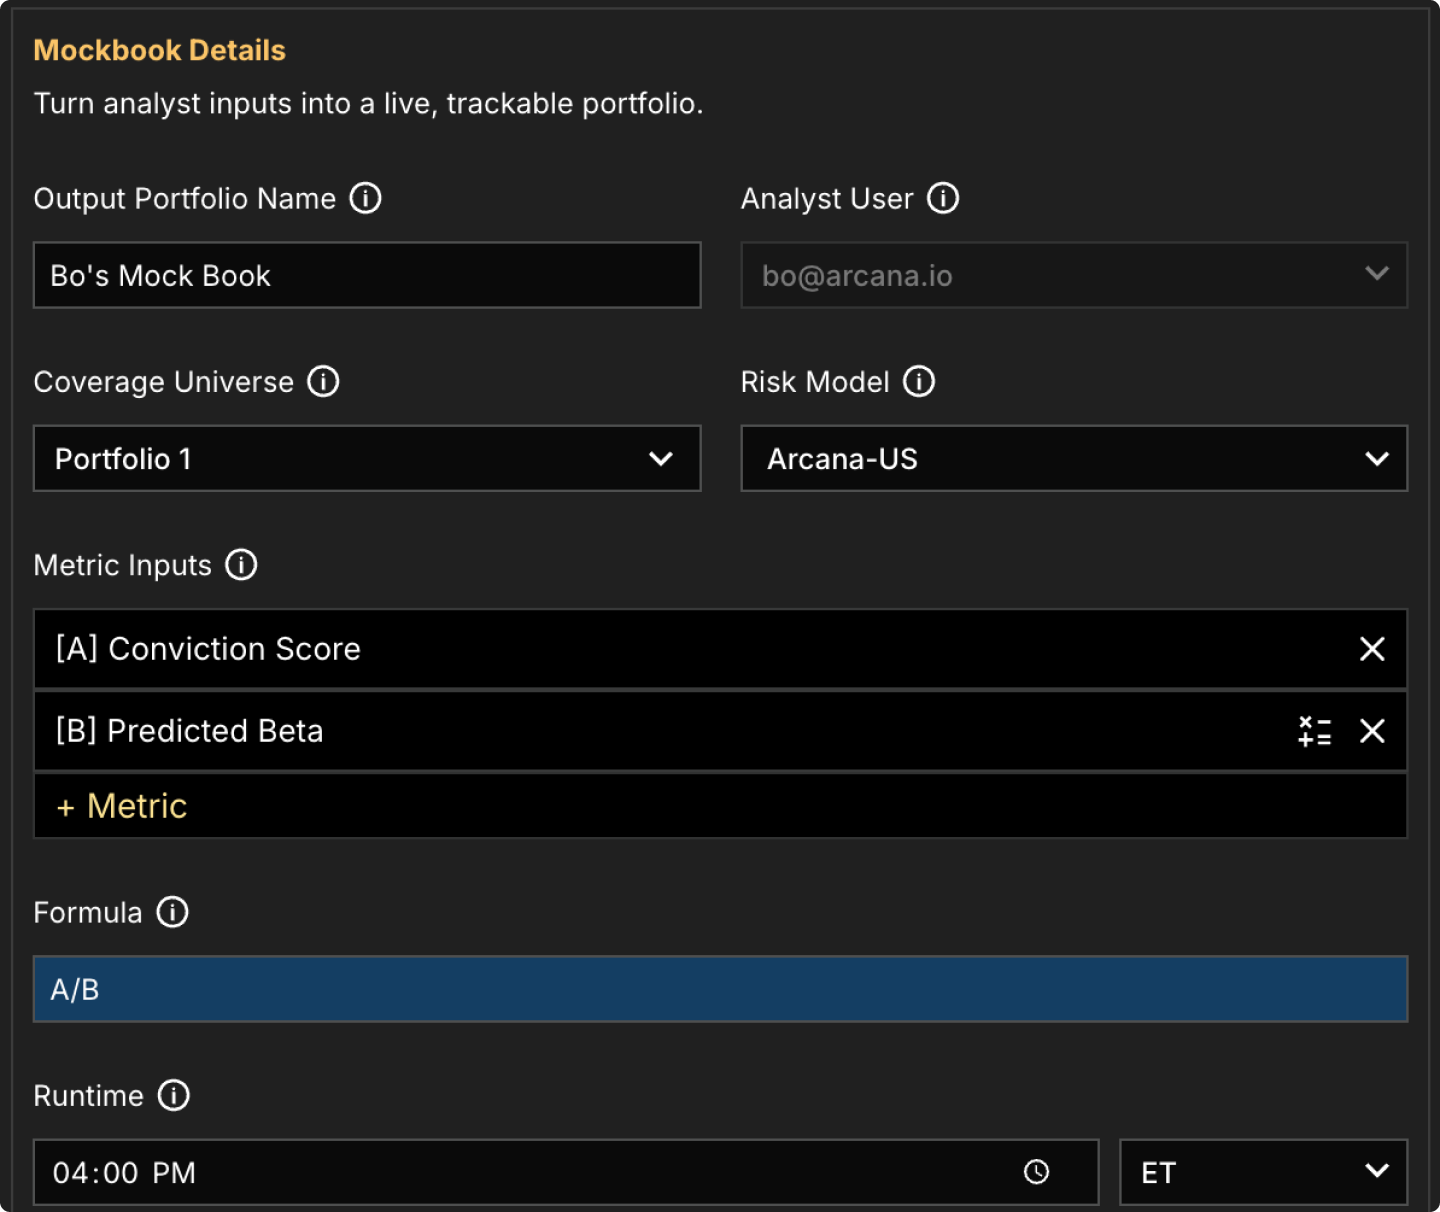The width and height of the screenshot is (1440, 1212).
Task: Click info icon next to Metric Inputs
Action: point(241,565)
